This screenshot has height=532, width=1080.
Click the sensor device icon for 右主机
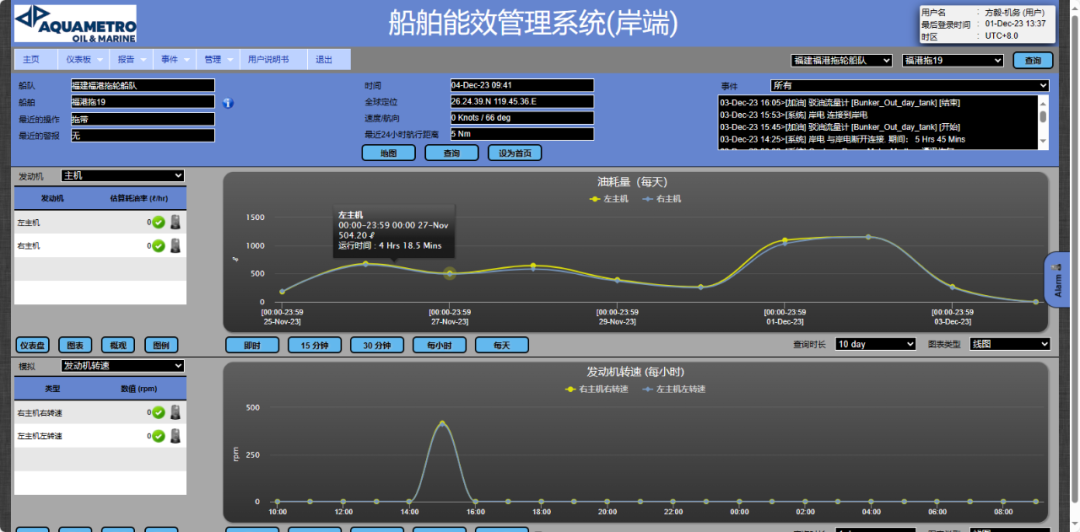pyautogui.click(x=176, y=245)
